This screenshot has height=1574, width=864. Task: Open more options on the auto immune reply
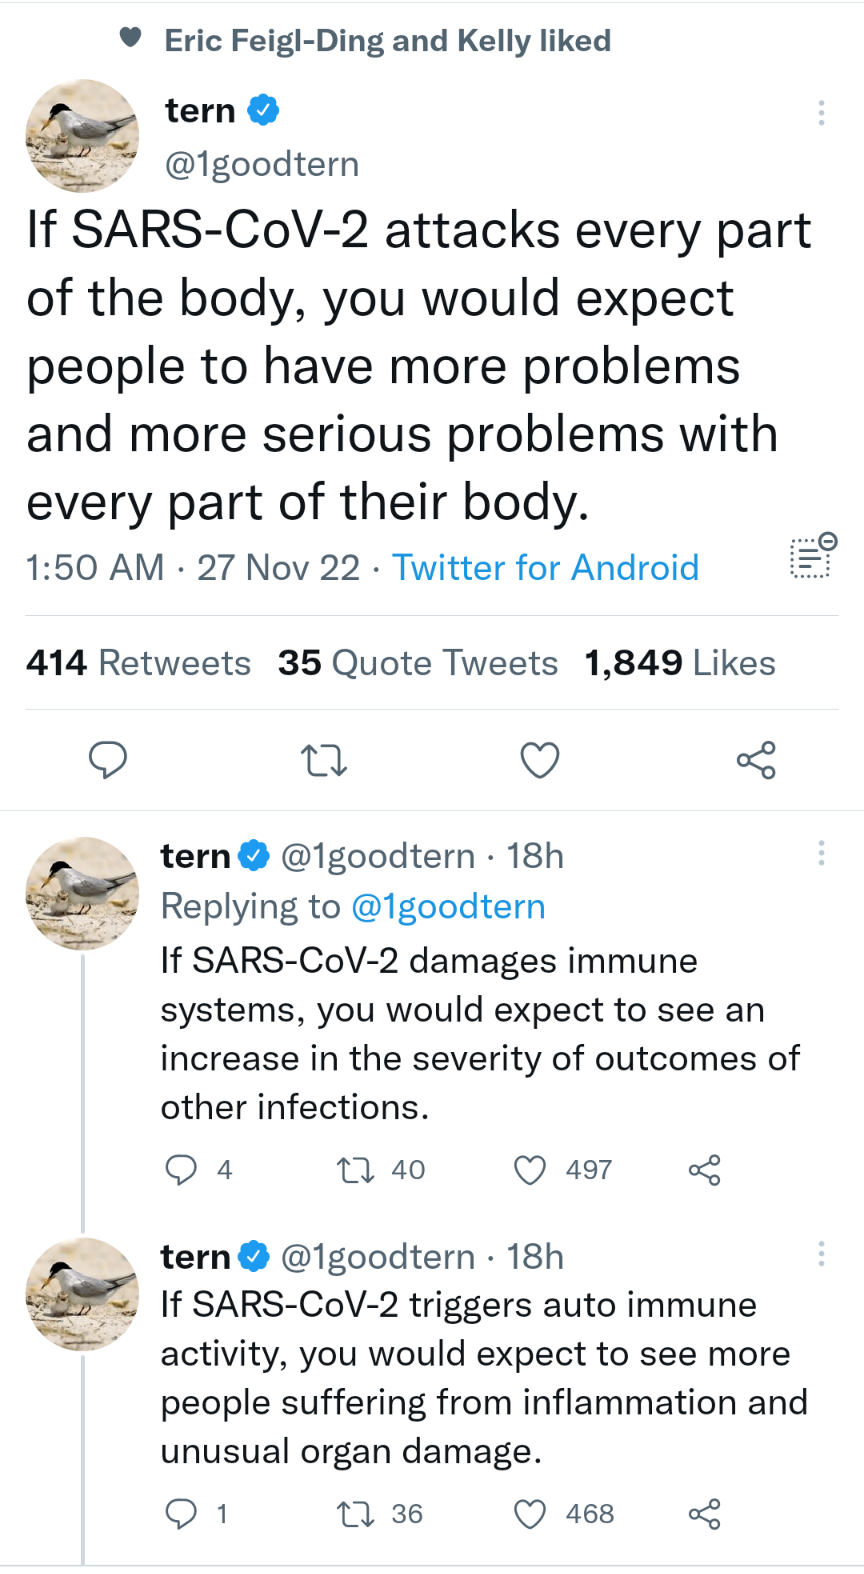821,1254
